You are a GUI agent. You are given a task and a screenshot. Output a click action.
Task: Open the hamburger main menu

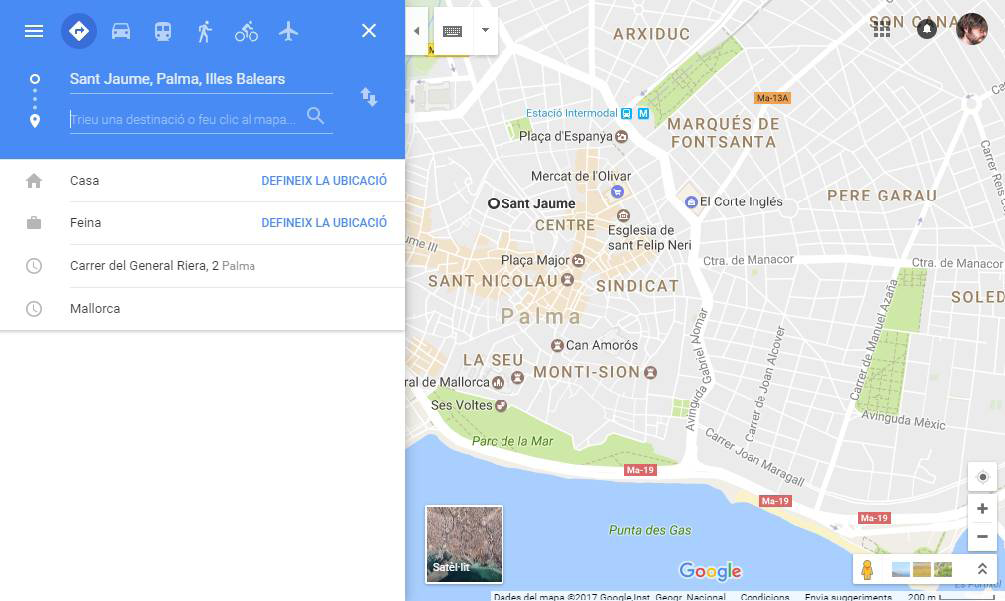34,31
